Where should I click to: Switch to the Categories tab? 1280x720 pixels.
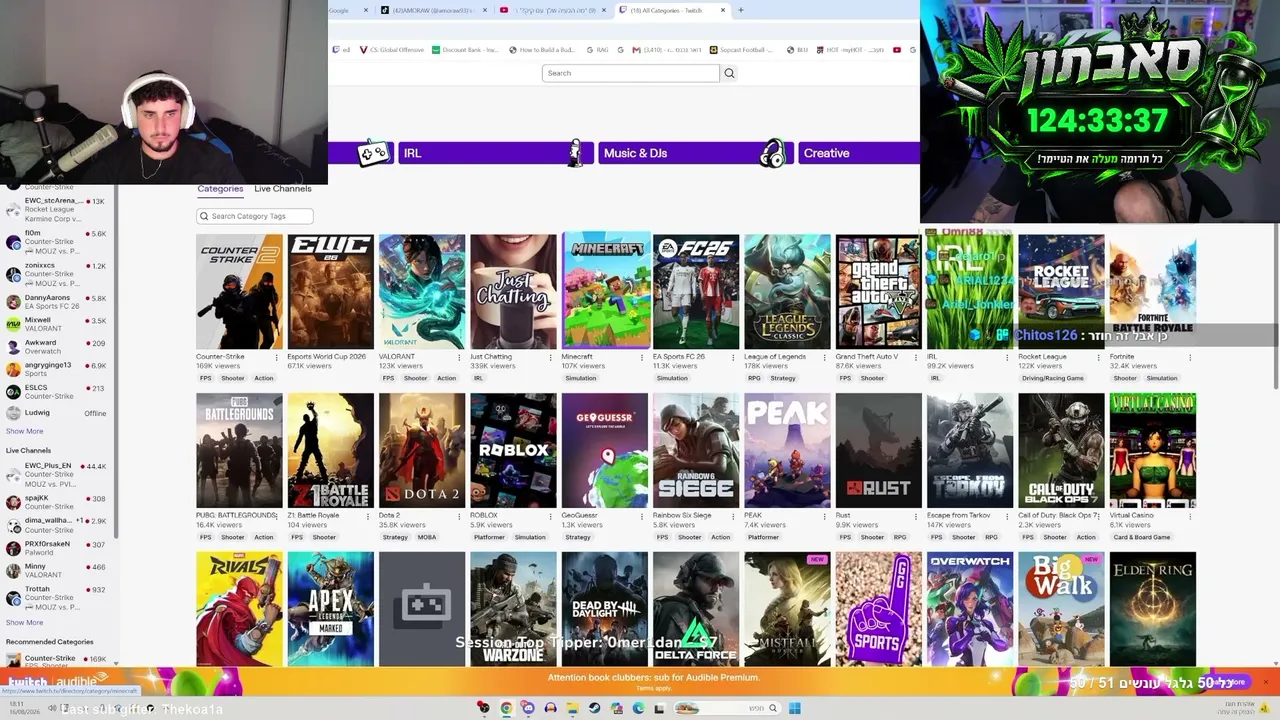coord(220,189)
